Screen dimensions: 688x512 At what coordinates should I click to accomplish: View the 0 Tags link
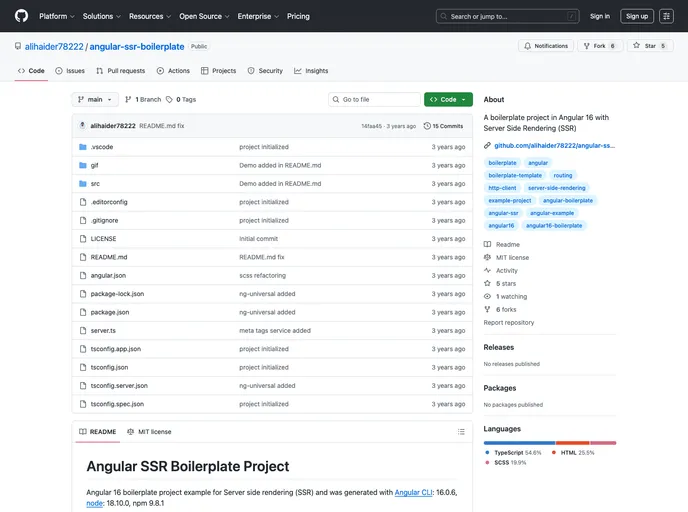pos(181,100)
